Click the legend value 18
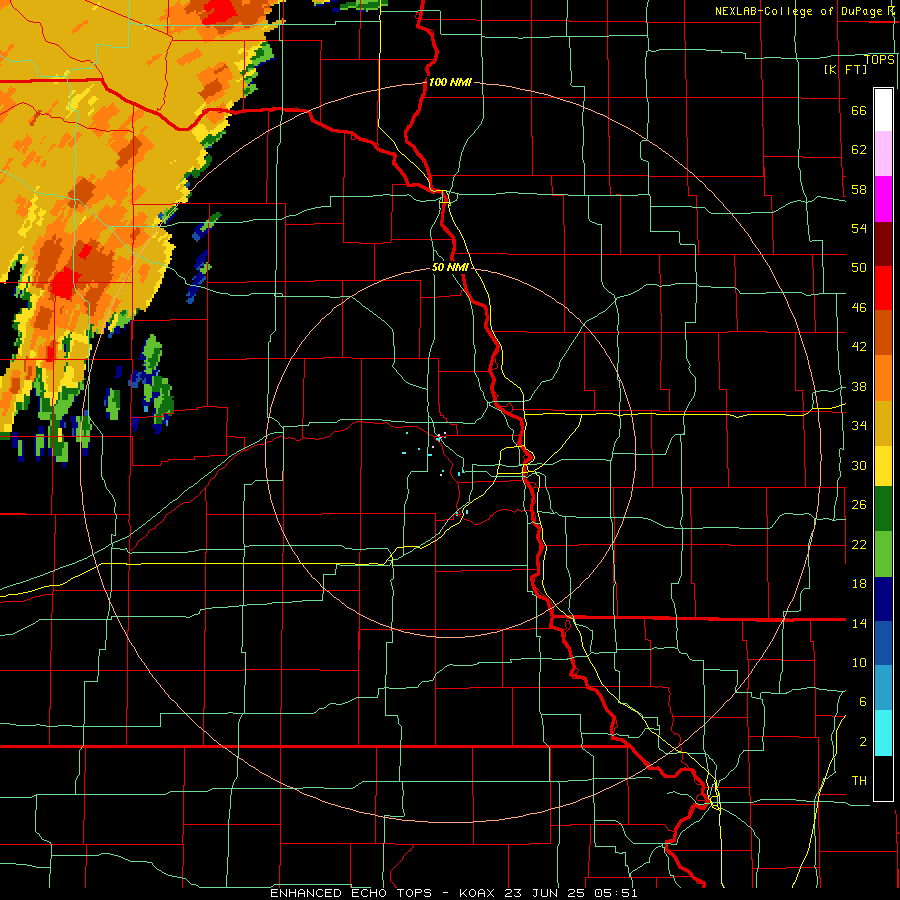 859,584
